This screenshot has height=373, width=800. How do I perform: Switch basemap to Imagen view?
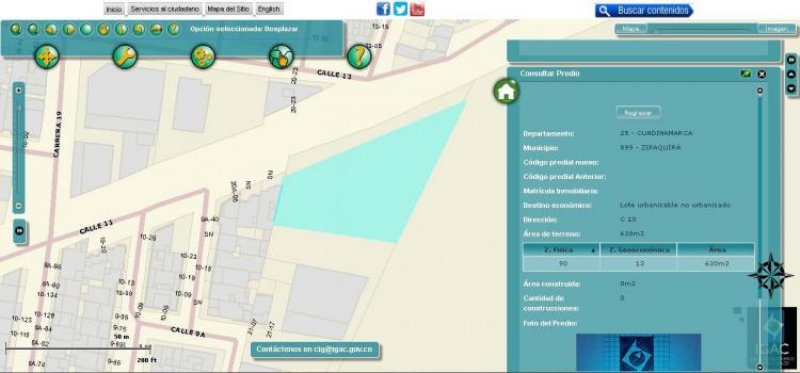point(776,29)
